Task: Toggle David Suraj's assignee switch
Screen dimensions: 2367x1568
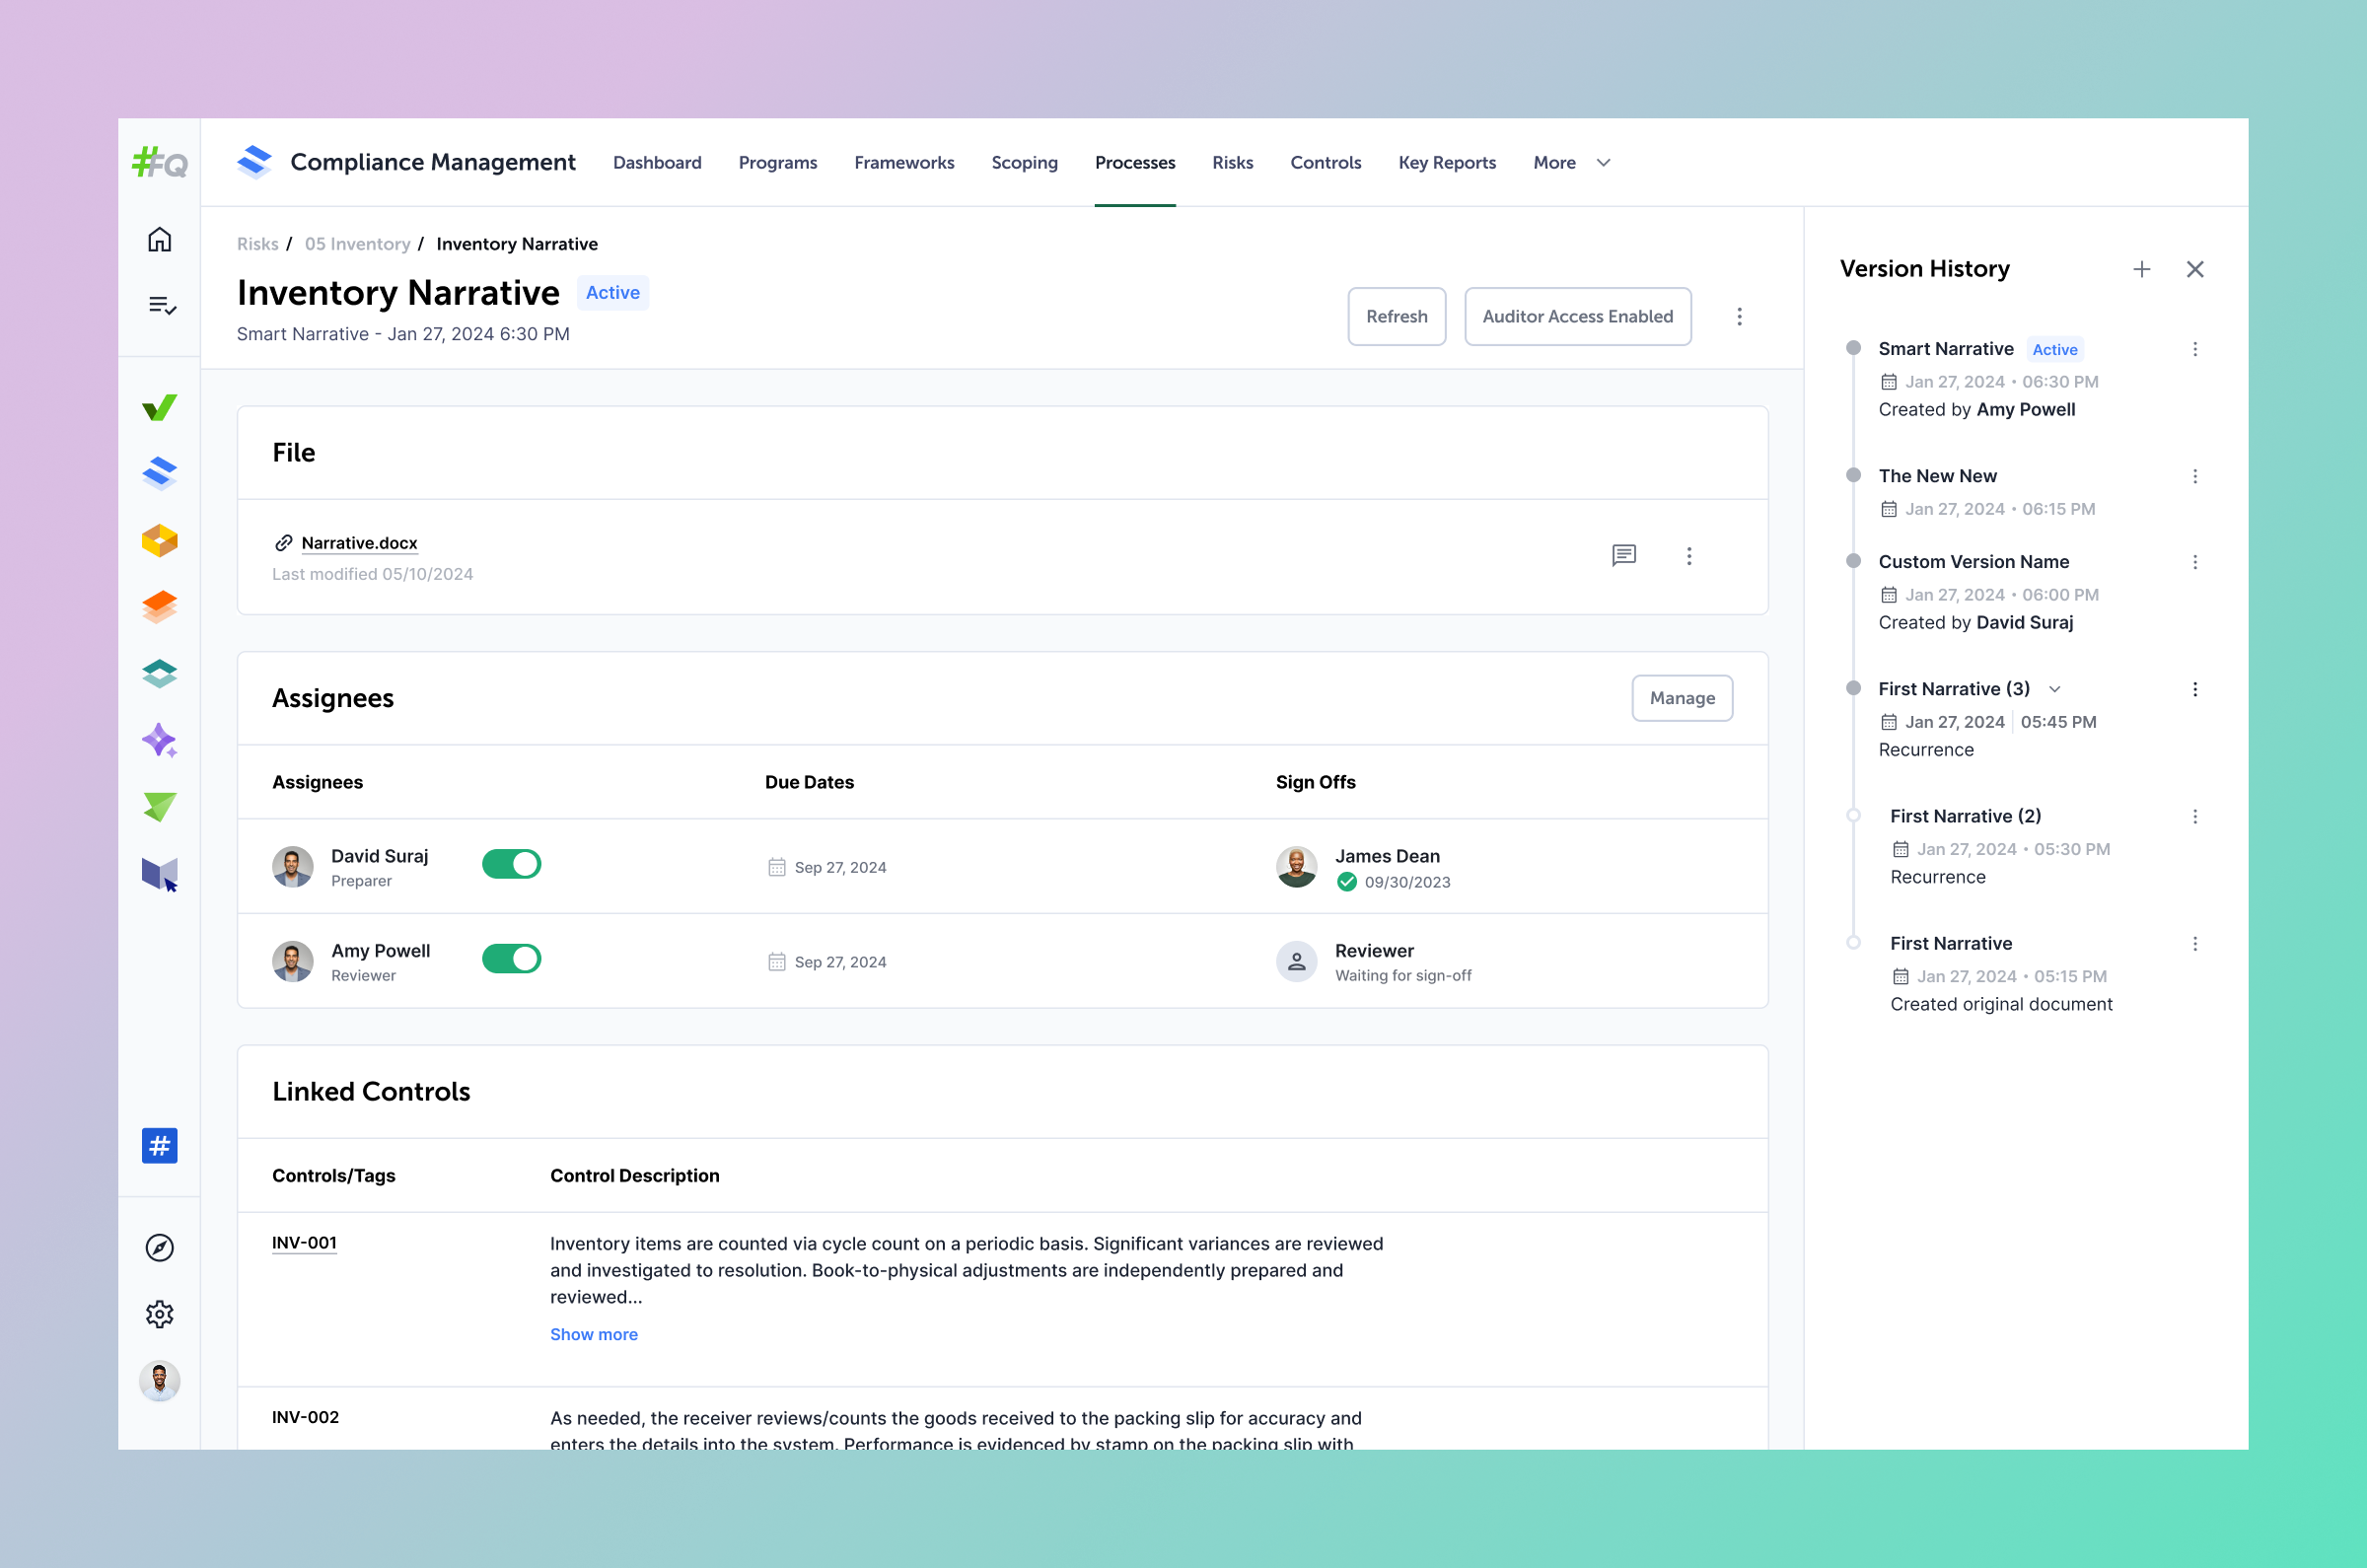Action: click(x=511, y=864)
